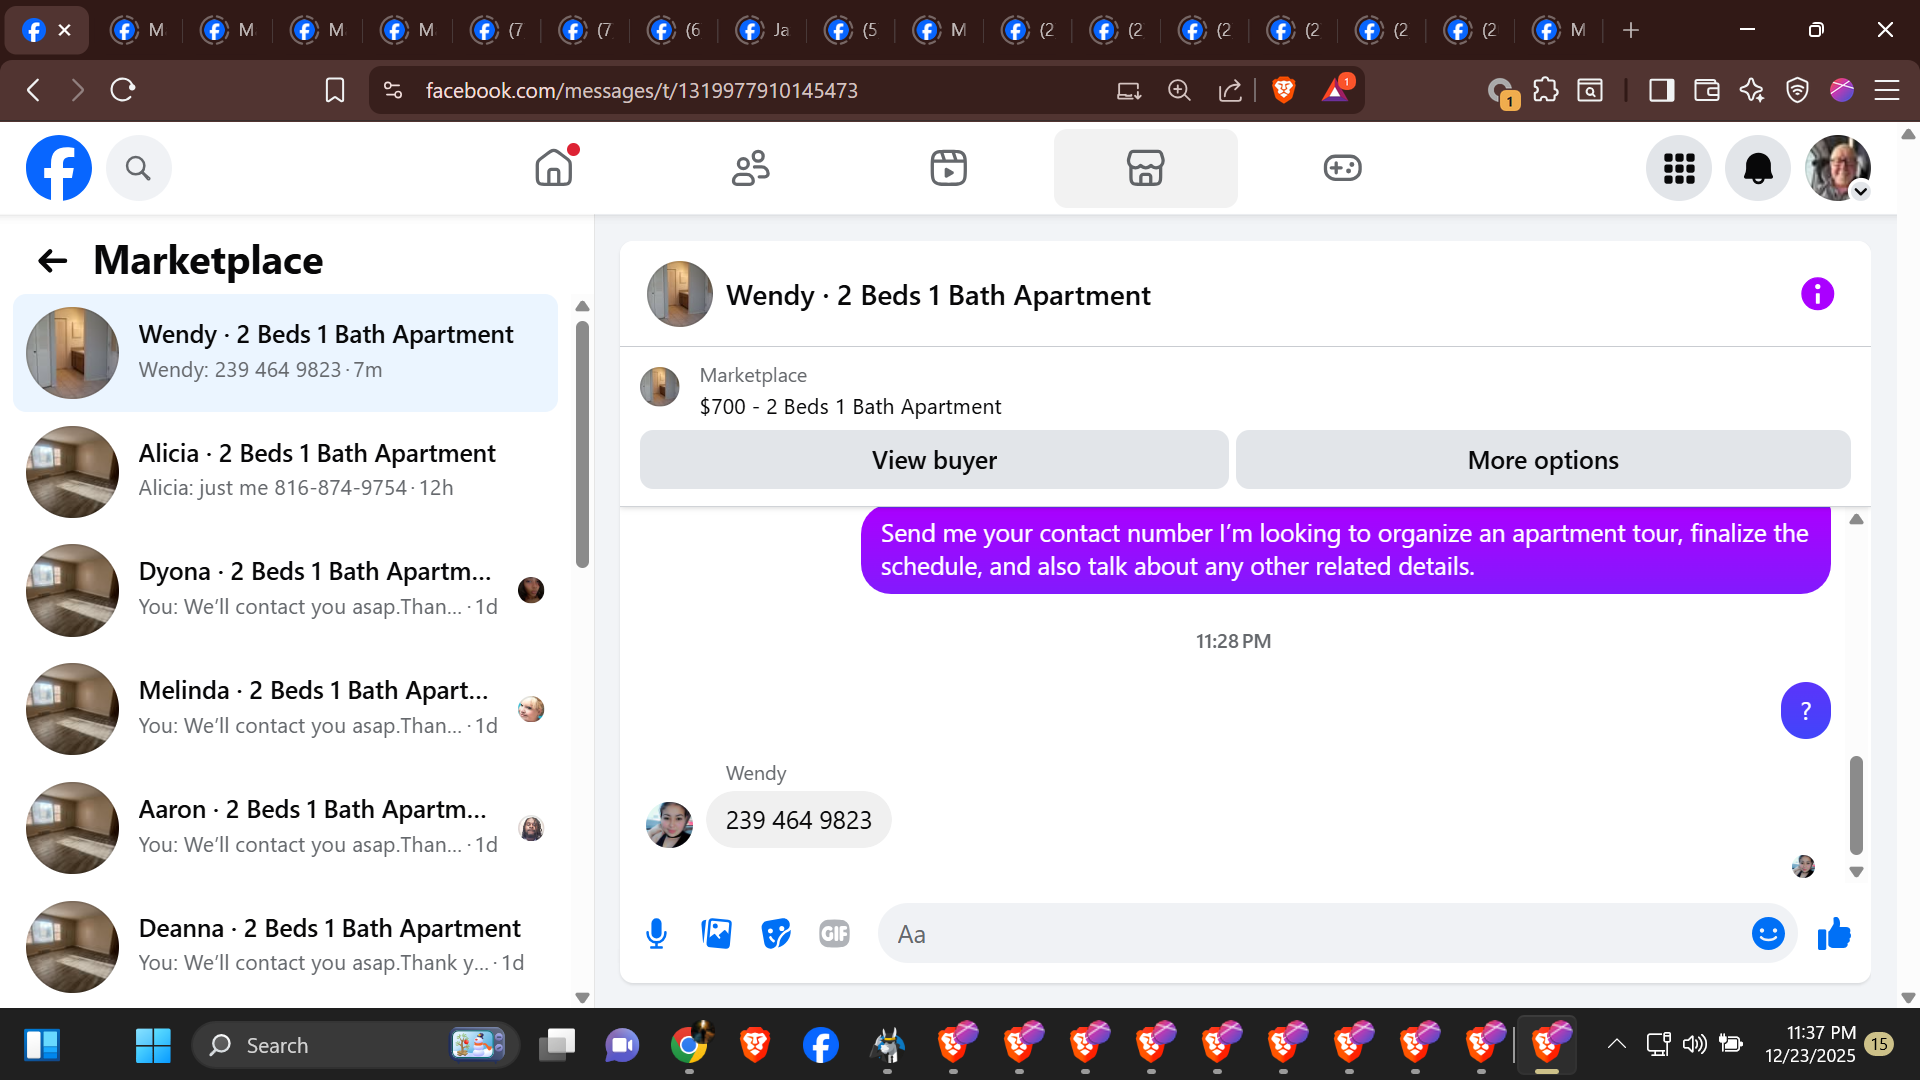Bookmark this page
This screenshot has width=1920, height=1080.
click(335, 90)
